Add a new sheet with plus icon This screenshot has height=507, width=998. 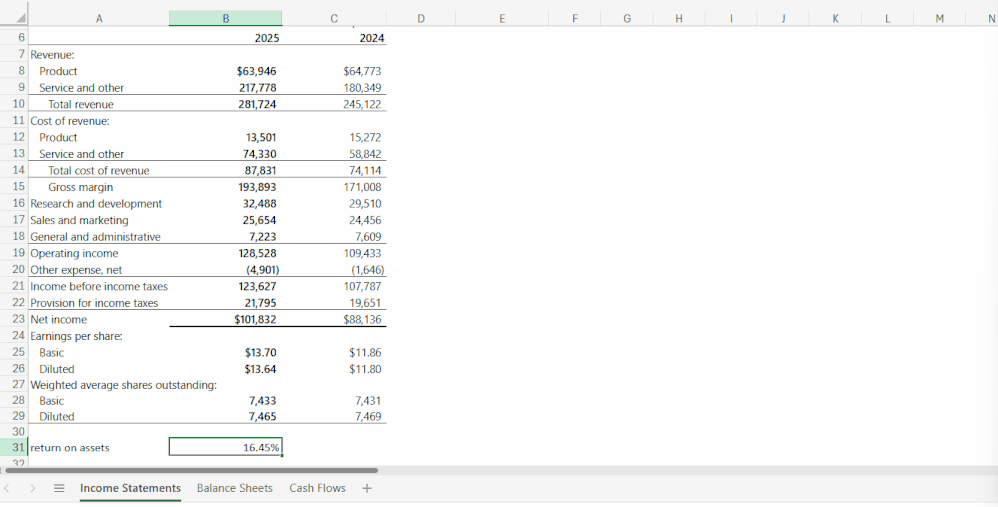pos(367,489)
